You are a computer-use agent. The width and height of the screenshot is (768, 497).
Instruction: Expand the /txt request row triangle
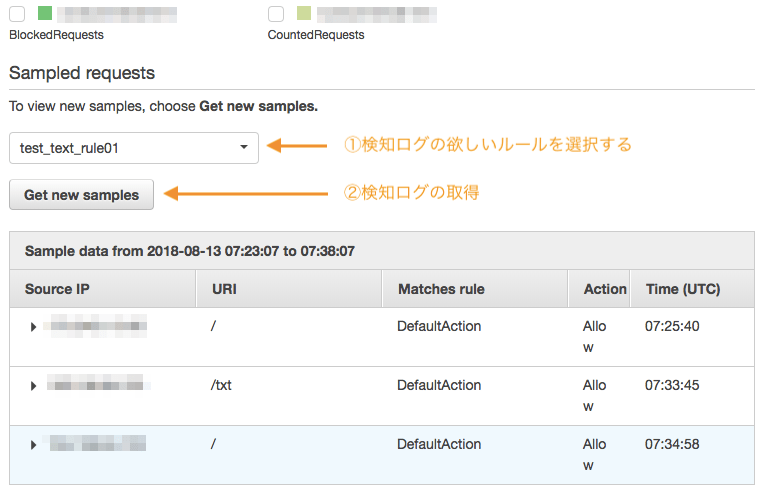coord(34,386)
